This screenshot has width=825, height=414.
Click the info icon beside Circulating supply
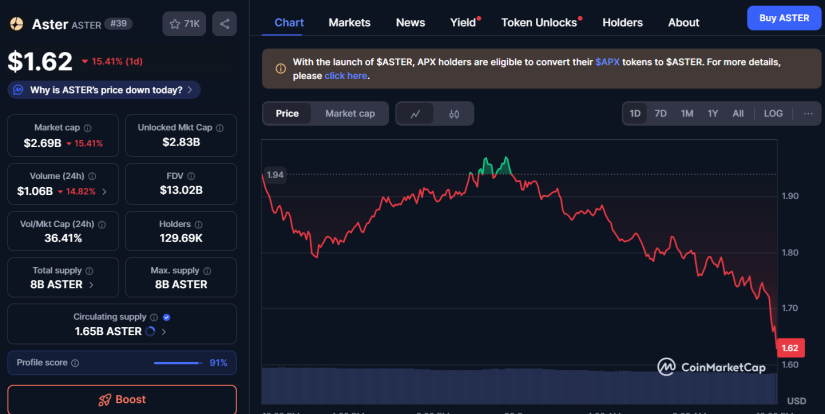point(154,317)
